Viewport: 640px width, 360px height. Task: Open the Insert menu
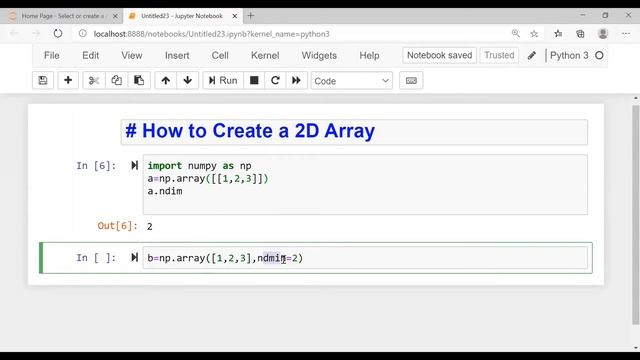click(x=177, y=56)
